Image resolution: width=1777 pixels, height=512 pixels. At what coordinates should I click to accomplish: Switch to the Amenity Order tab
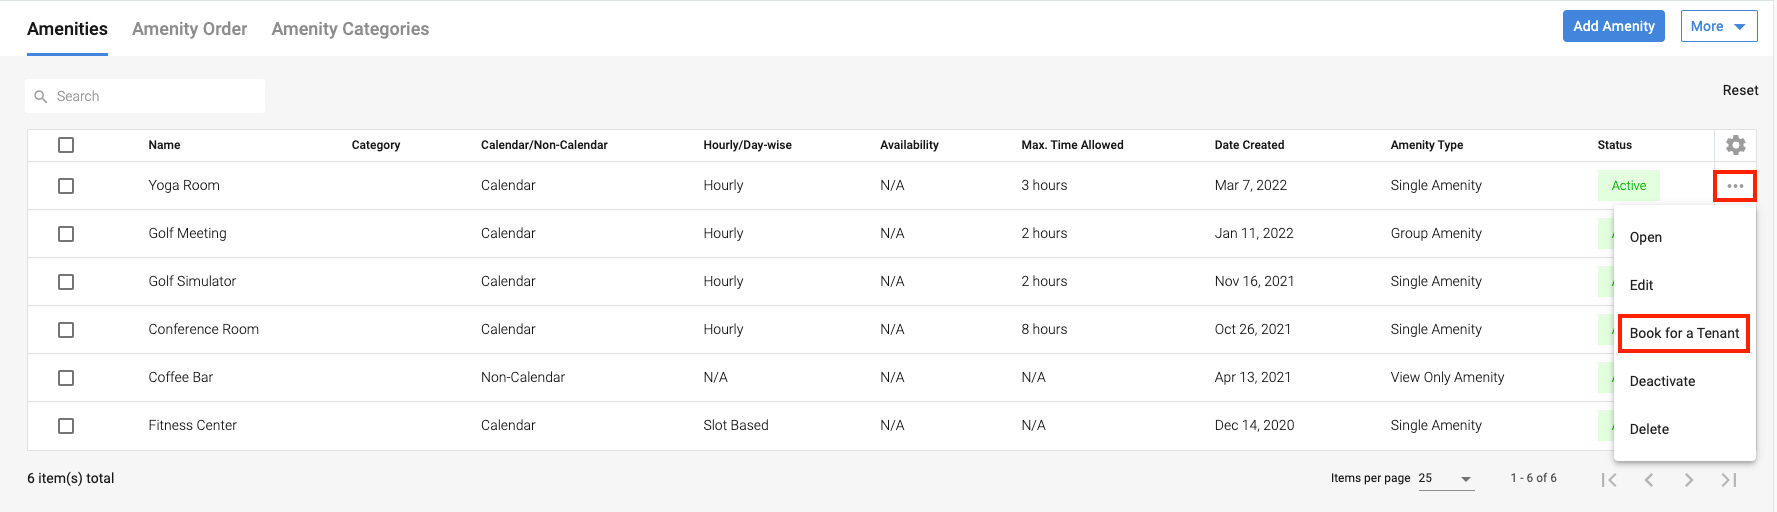coord(189,29)
